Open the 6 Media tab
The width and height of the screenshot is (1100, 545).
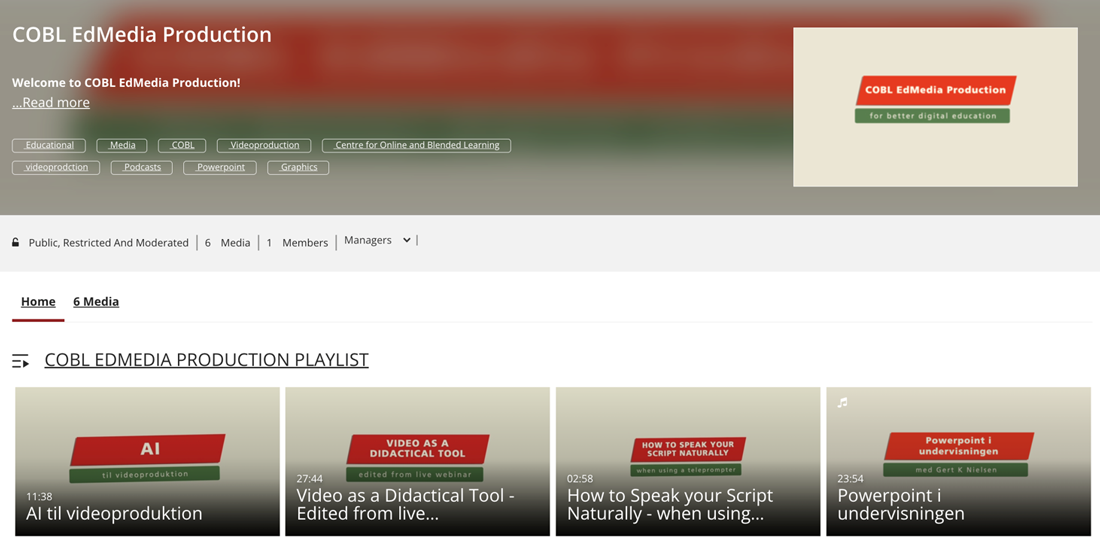[96, 302]
